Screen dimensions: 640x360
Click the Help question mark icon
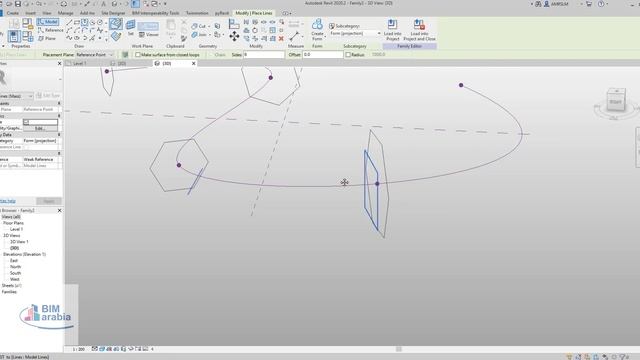(601, 4)
